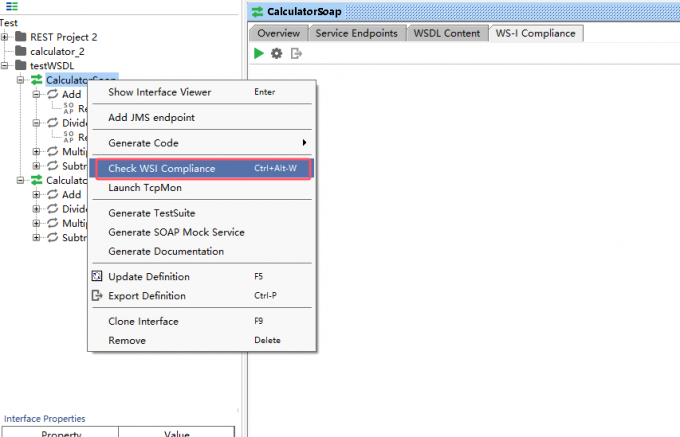Image resolution: width=680 pixels, height=437 pixels.
Task: Switch to the Overview tab
Action: coord(278,33)
